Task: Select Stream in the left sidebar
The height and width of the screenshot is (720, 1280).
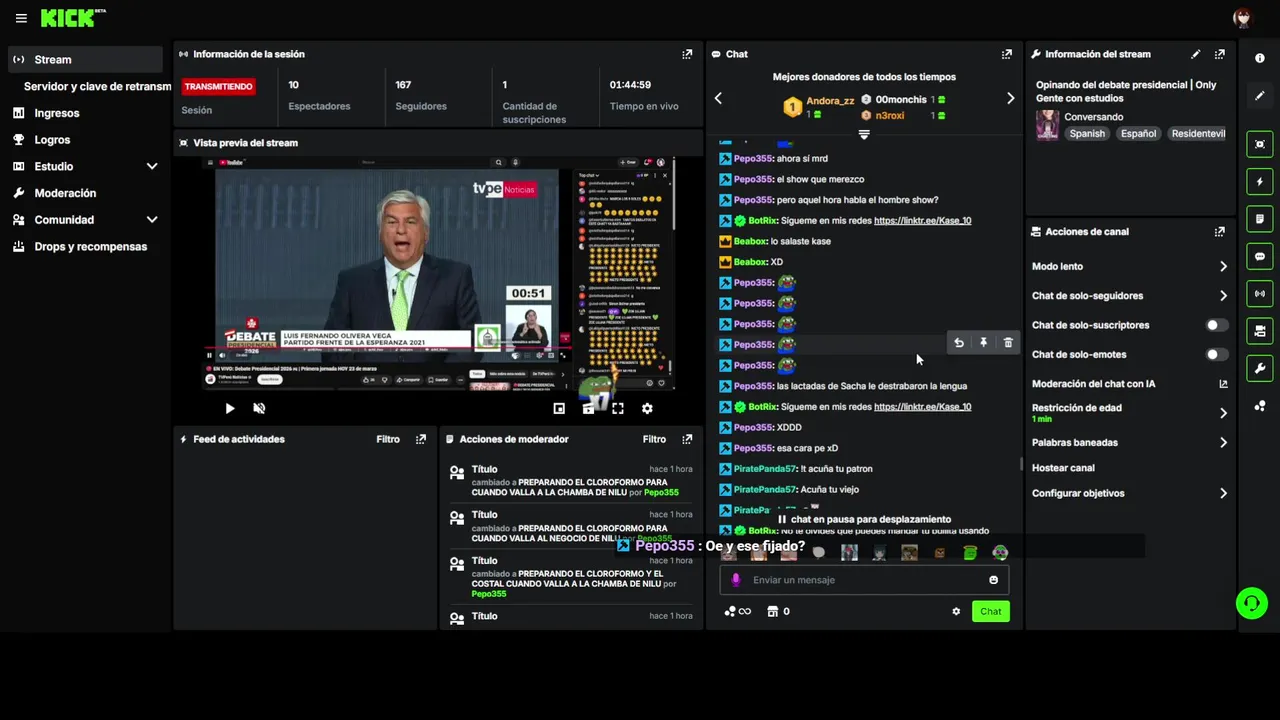Action: (84, 60)
